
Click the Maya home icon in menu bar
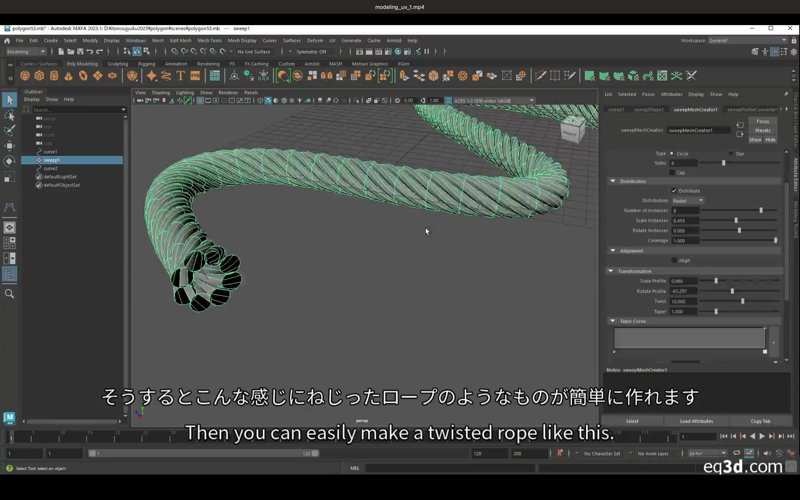[9, 40]
